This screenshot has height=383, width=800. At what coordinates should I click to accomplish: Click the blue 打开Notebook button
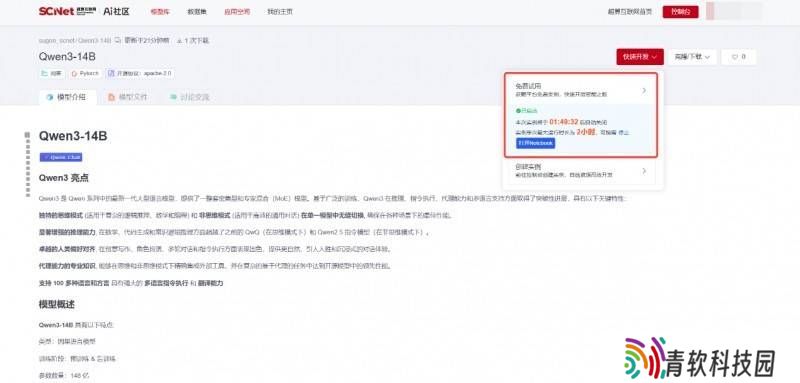coord(535,143)
